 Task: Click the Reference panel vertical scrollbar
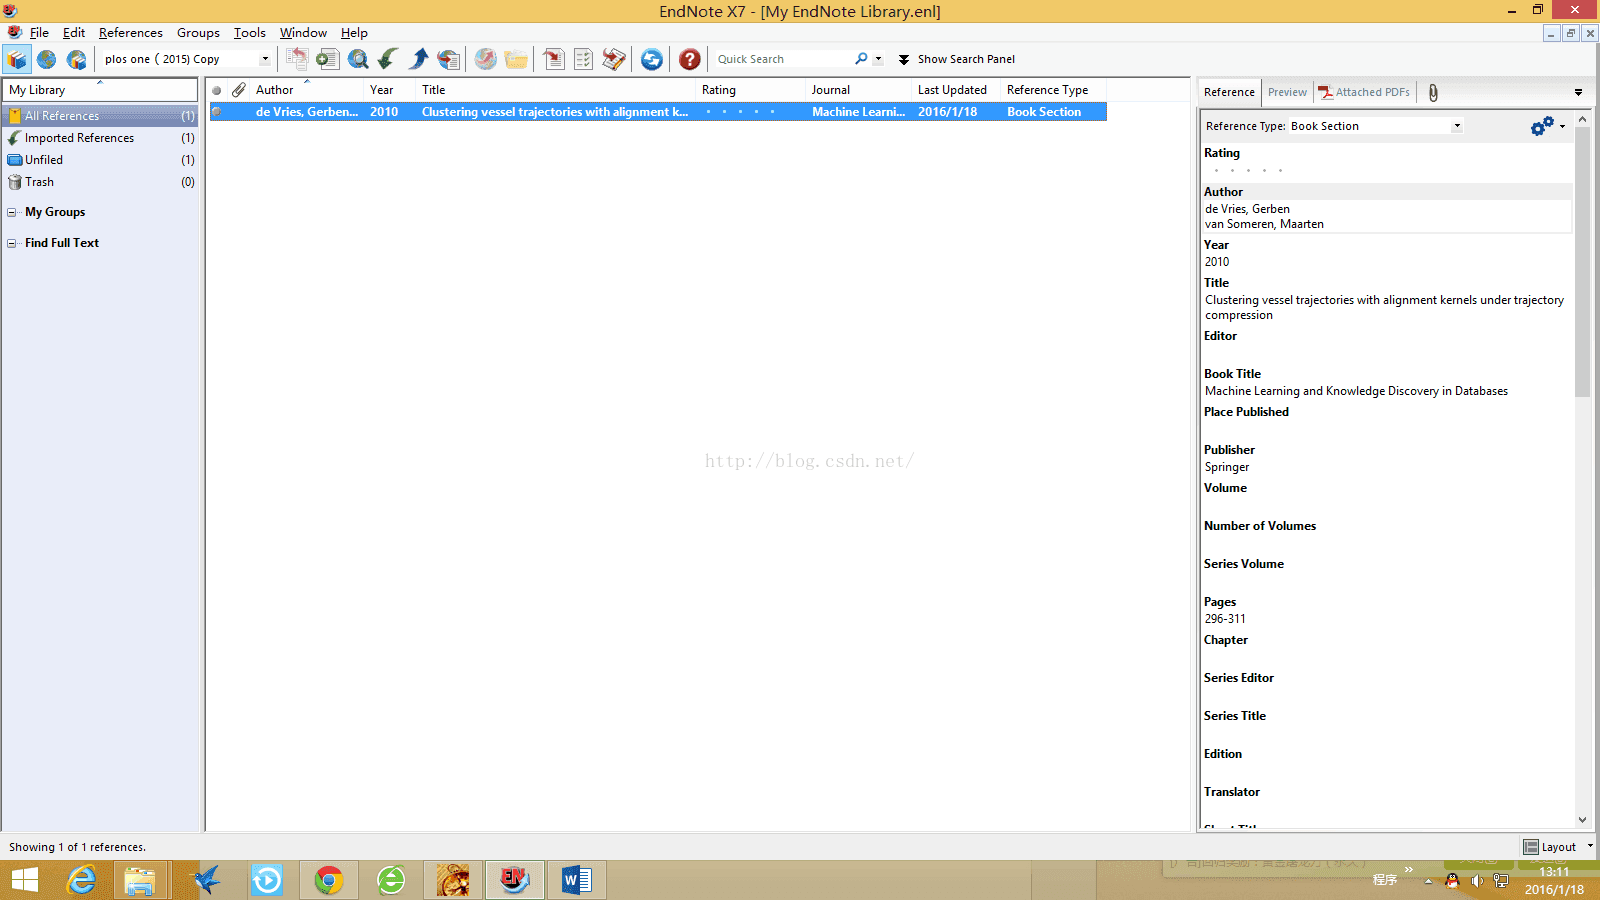click(x=1582, y=262)
